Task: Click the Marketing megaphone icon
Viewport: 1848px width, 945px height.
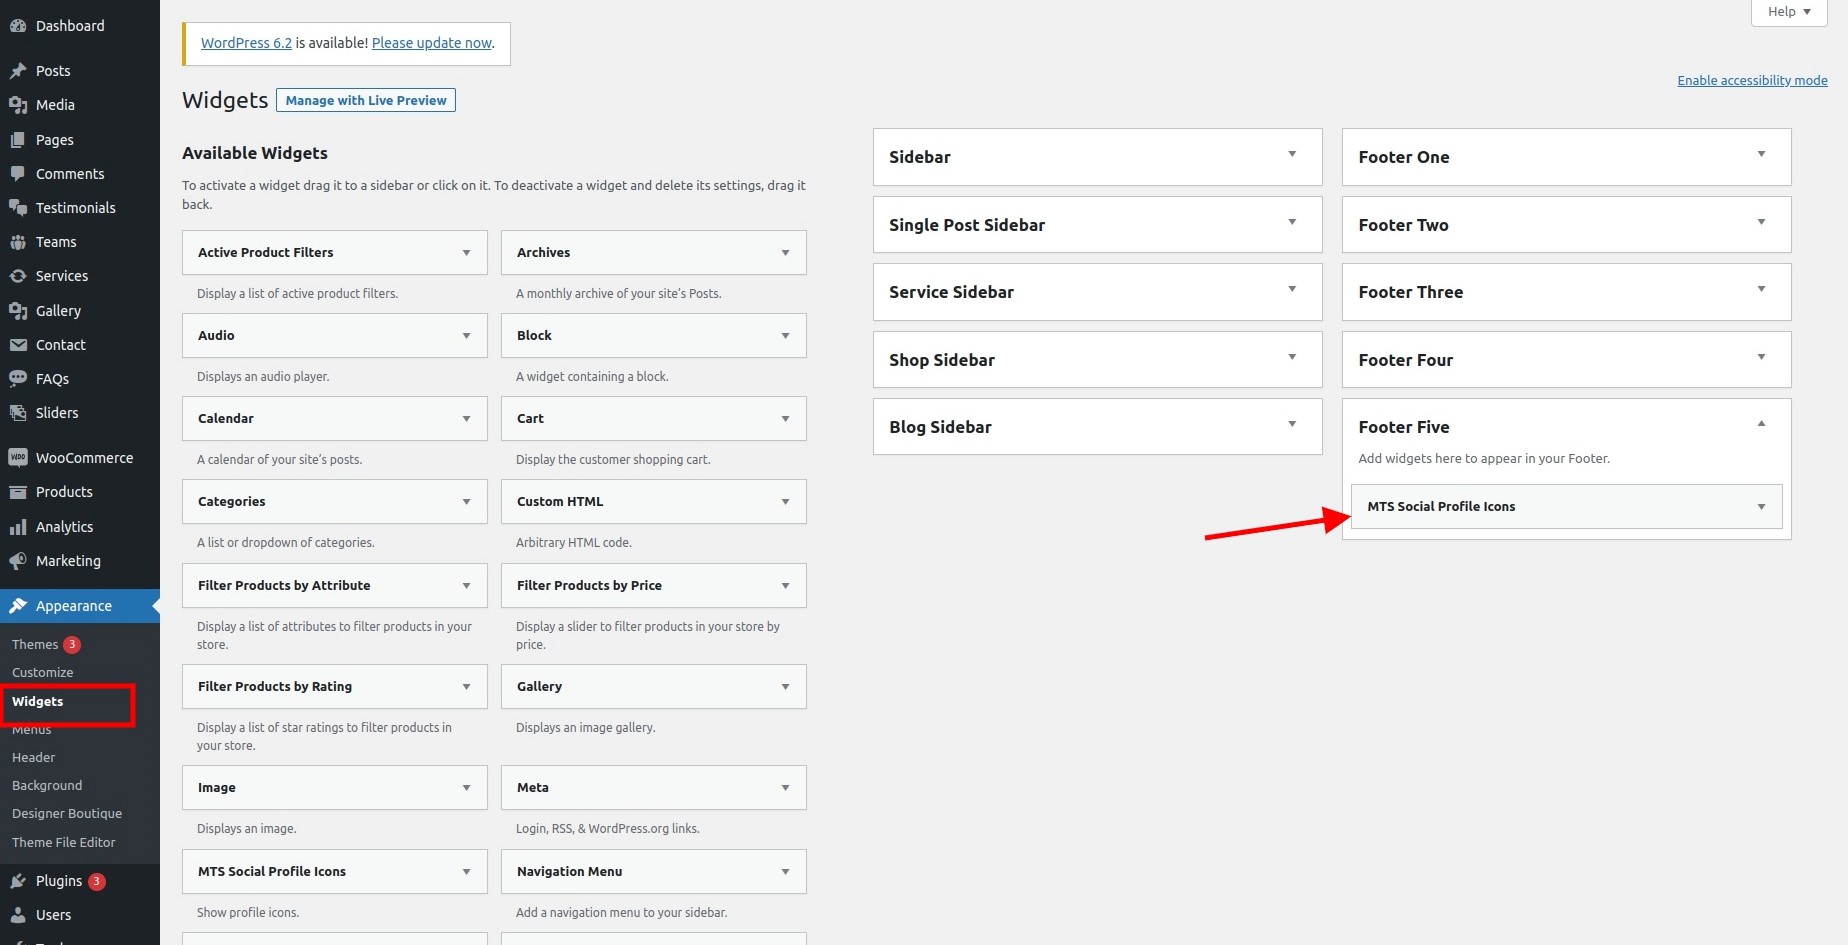Action: point(18,561)
